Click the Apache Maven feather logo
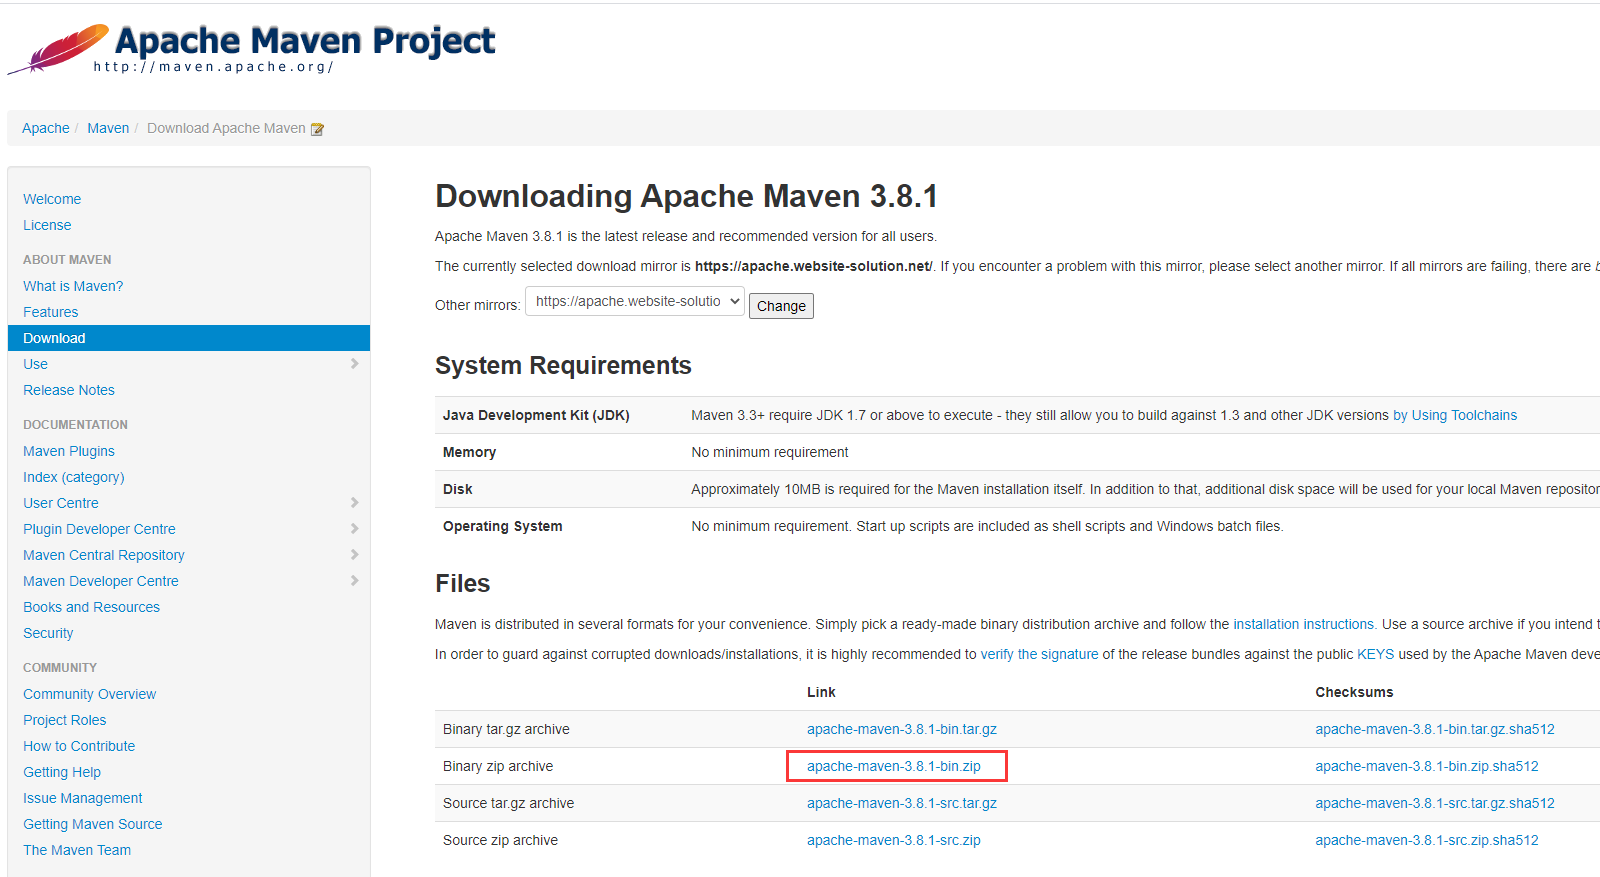Viewport: 1600px width, 877px height. pos(58,48)
